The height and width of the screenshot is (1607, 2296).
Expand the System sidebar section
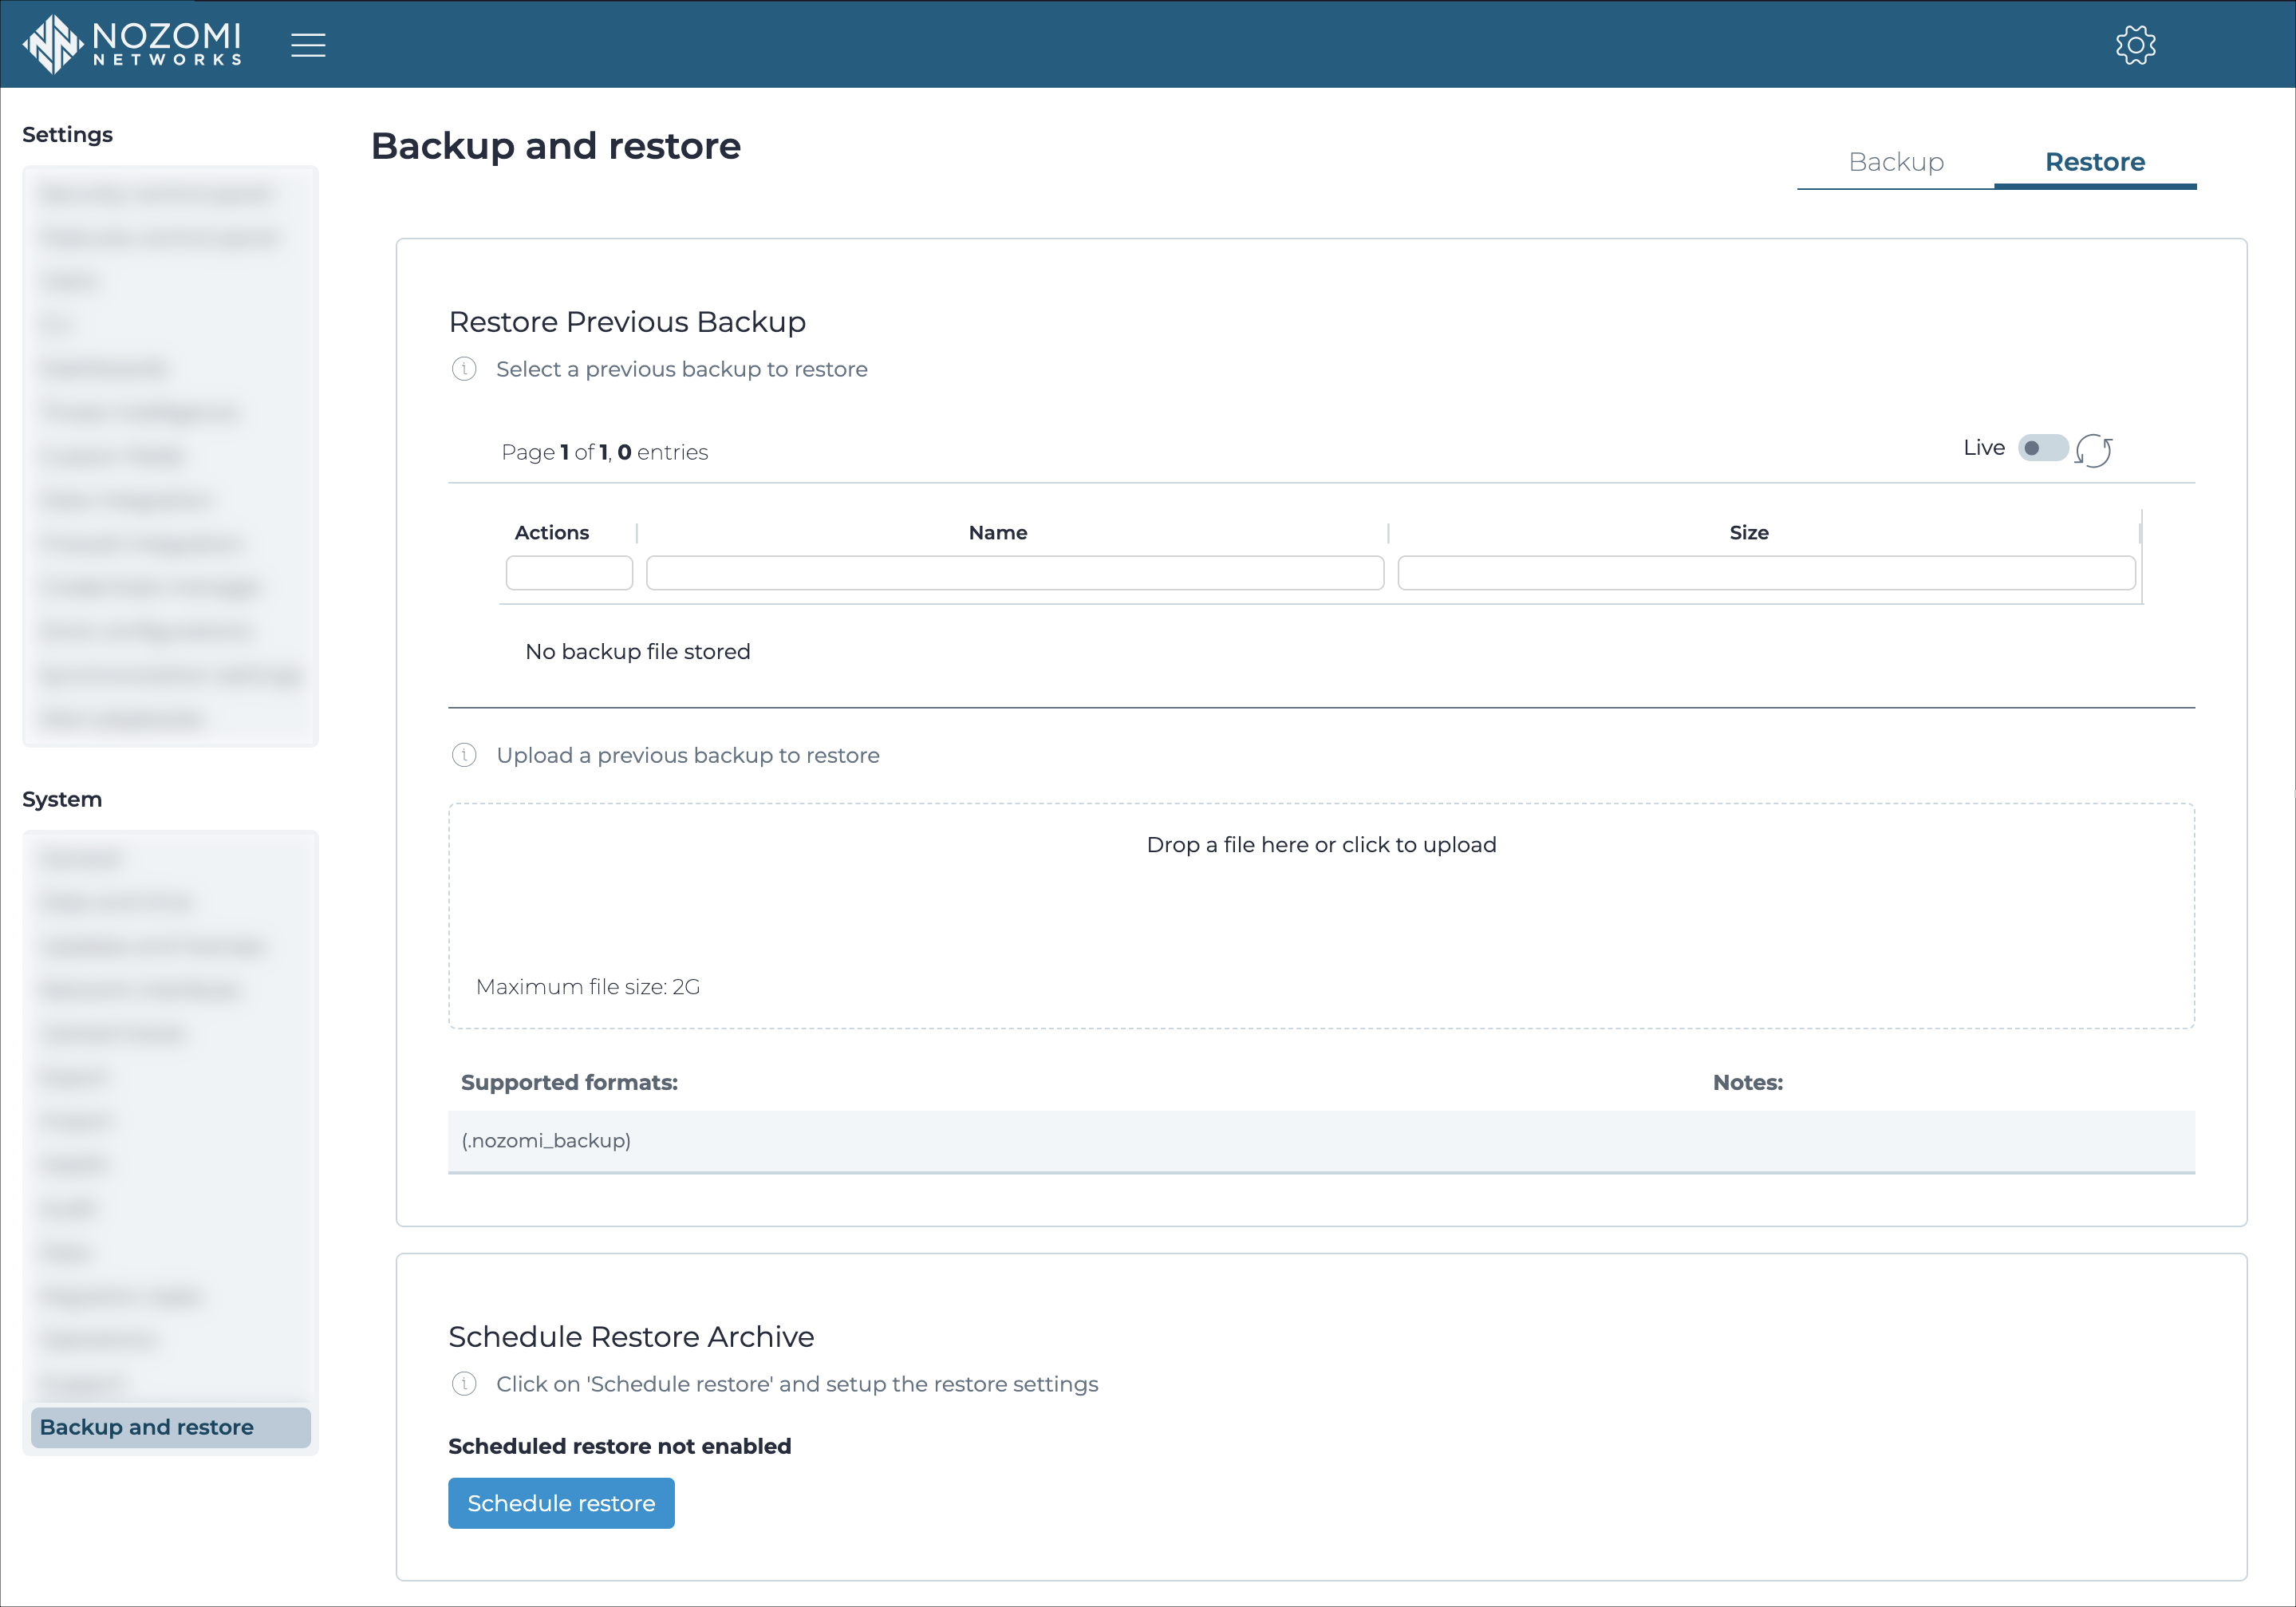point(63,800)
